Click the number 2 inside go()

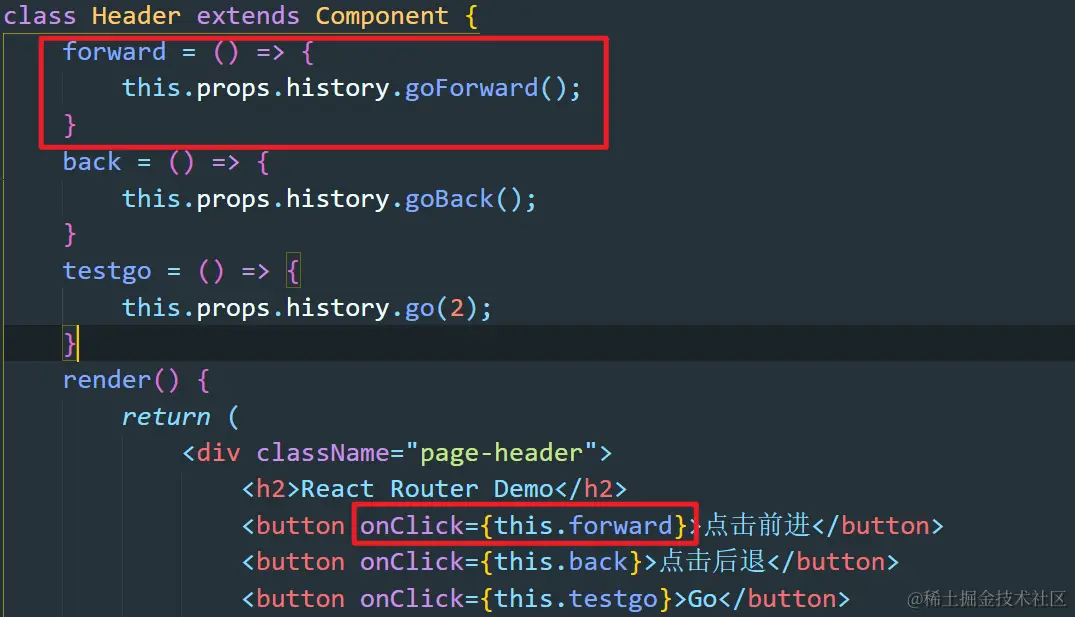coord(457,308)
